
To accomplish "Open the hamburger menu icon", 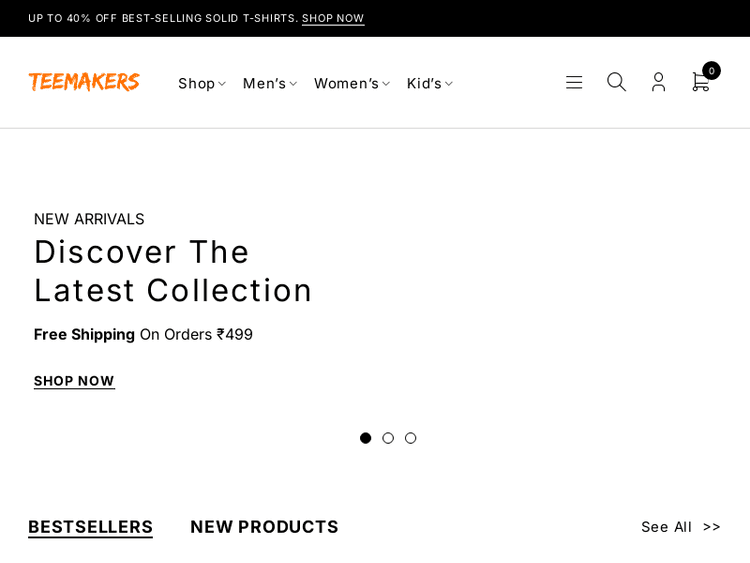I will pos(574,82).
